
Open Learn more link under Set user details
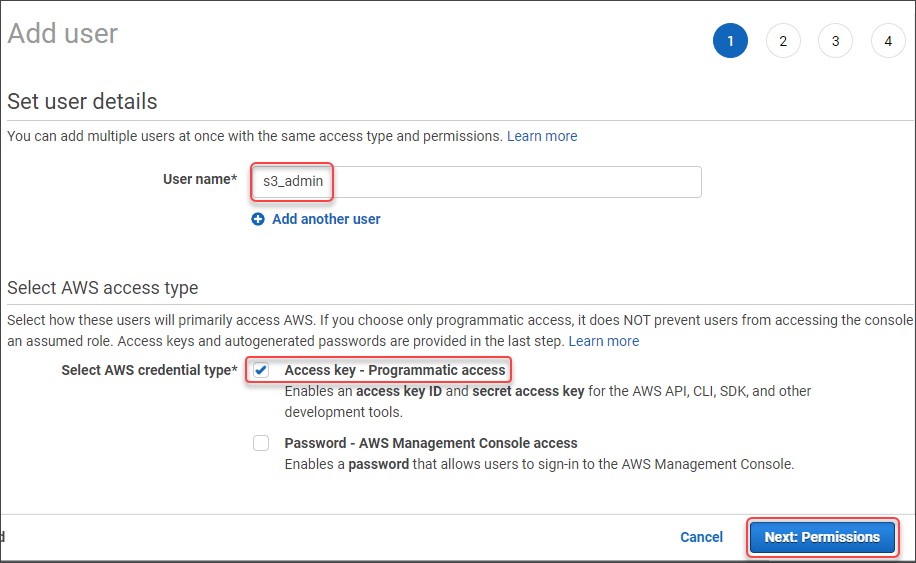click(542, 136)
